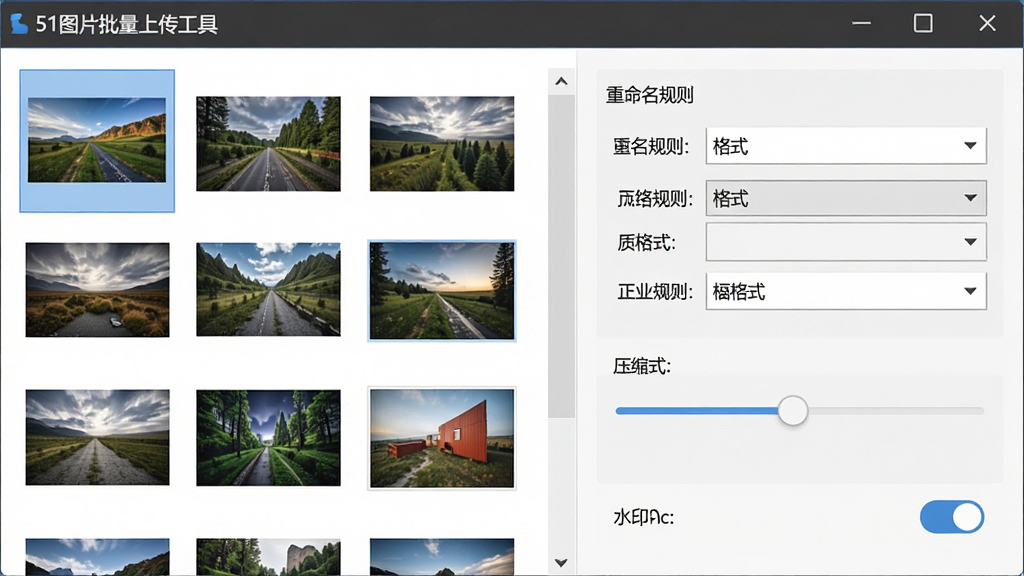1024x576 pixels.
Task: Click the 压缩式 label
Action: 641,366
